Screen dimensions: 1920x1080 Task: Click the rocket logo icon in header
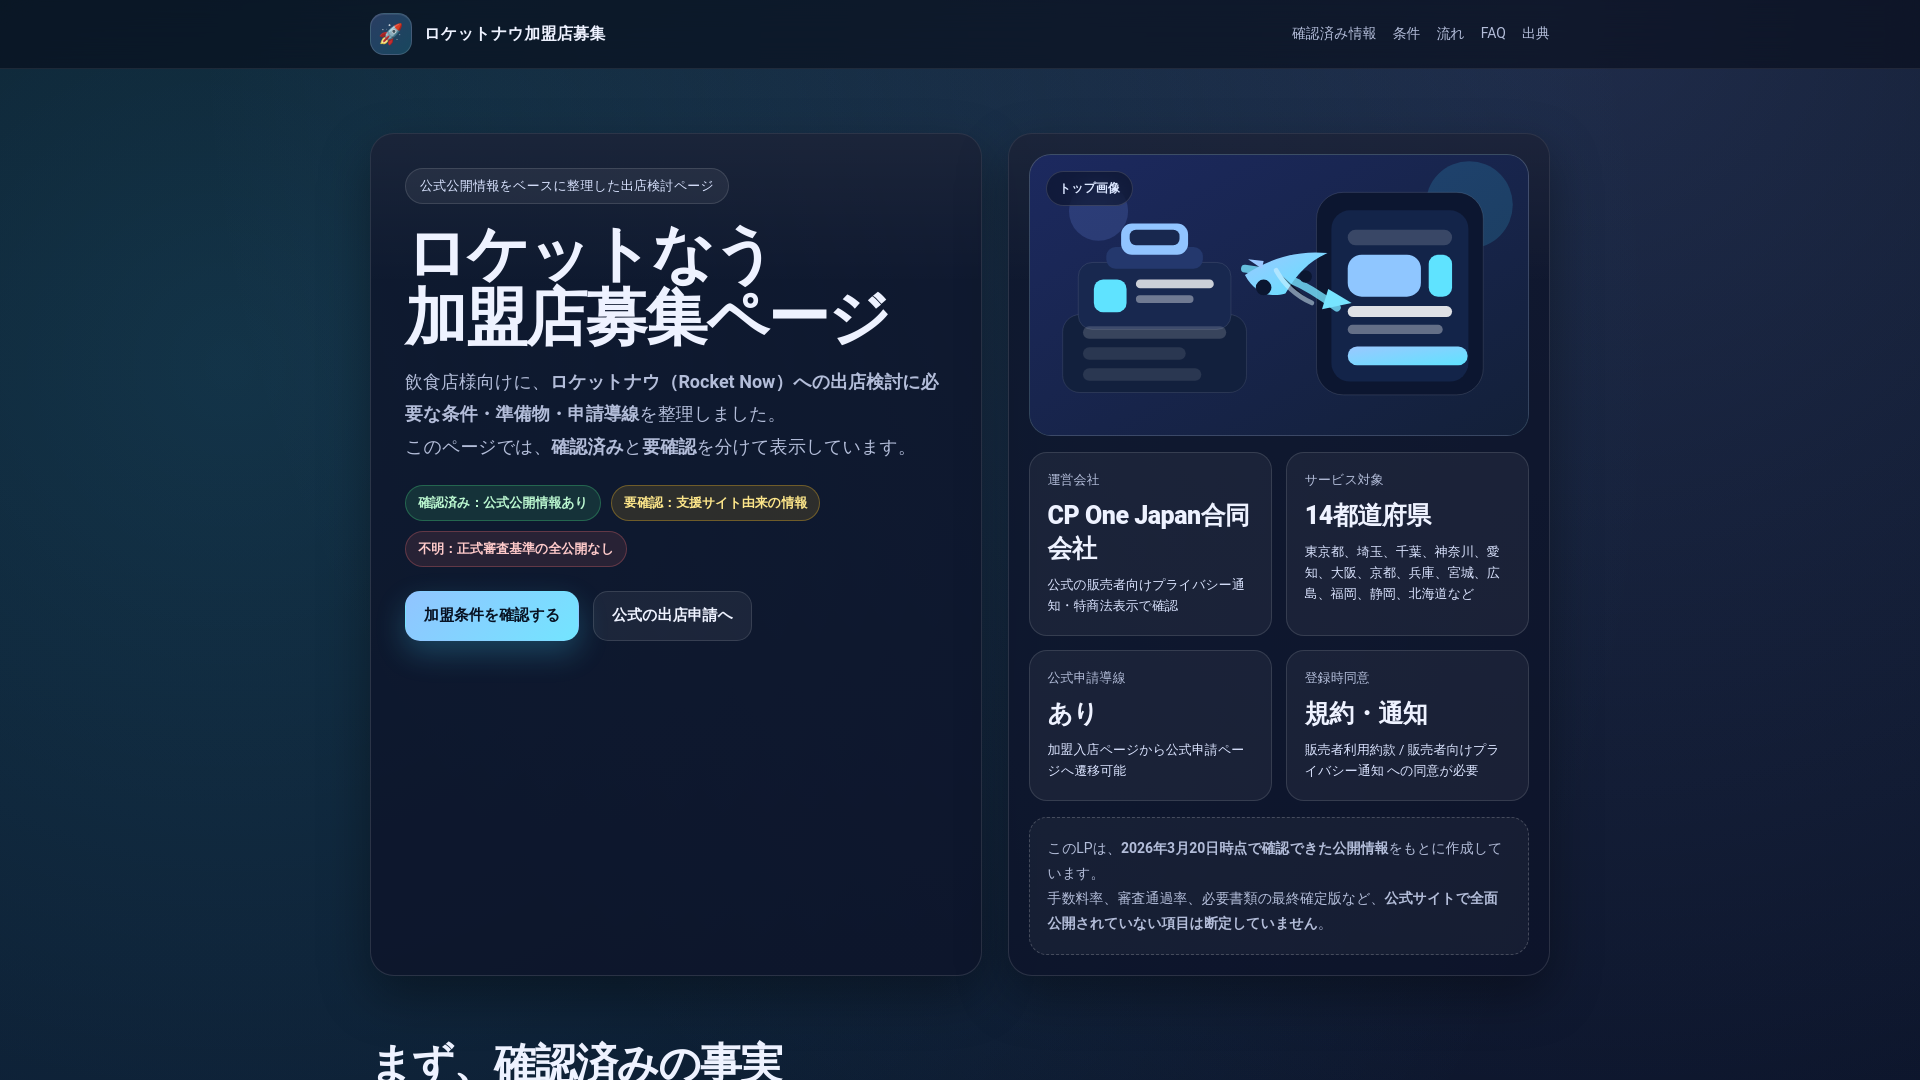(390, 34)
